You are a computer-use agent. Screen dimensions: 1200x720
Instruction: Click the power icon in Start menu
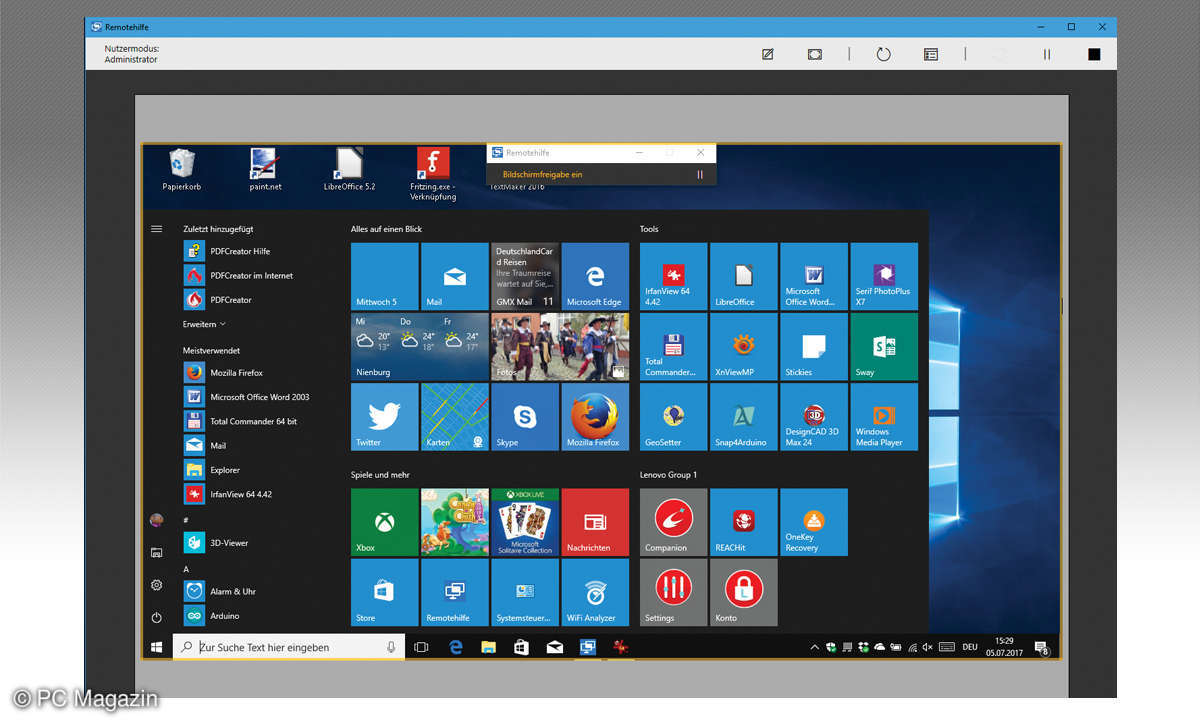(x=156, y=617)
